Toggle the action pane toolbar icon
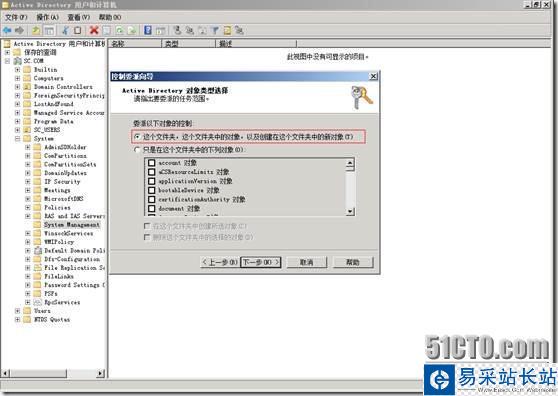This screenshot has height=396, width=558. click(160, 31)
